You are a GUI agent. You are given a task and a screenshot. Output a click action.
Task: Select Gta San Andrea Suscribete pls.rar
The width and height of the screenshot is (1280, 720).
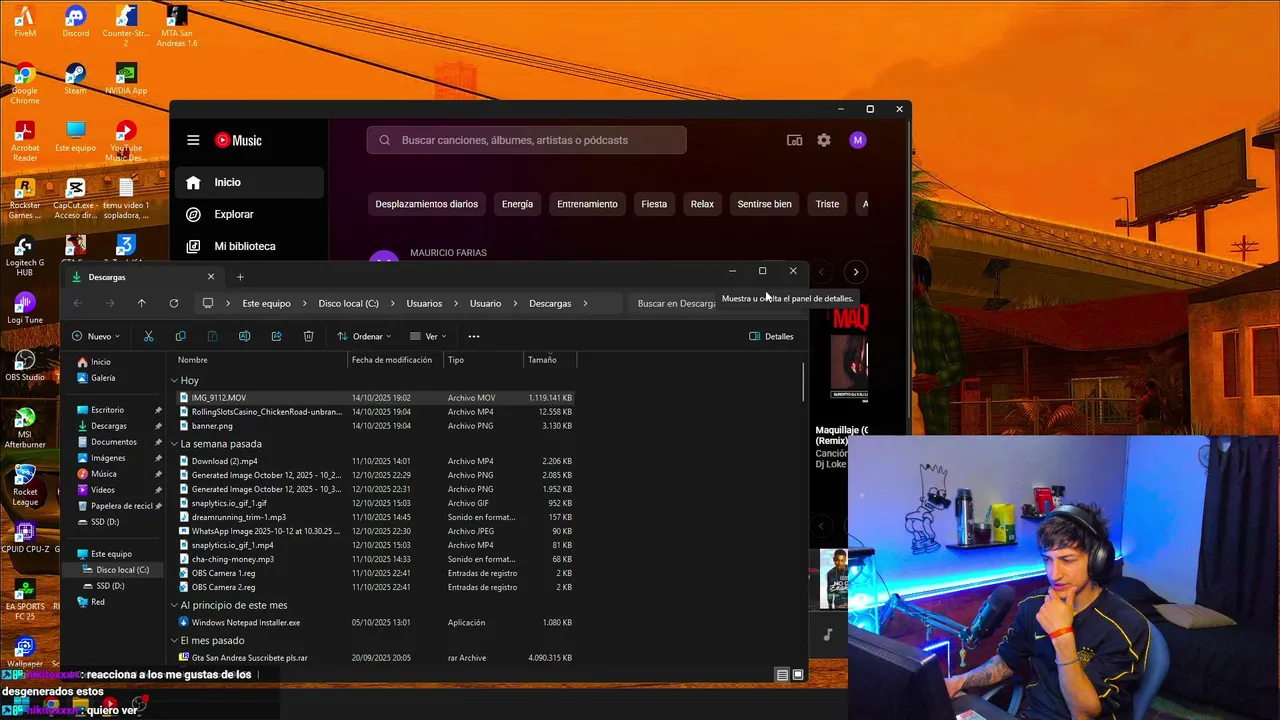(375, 658)
